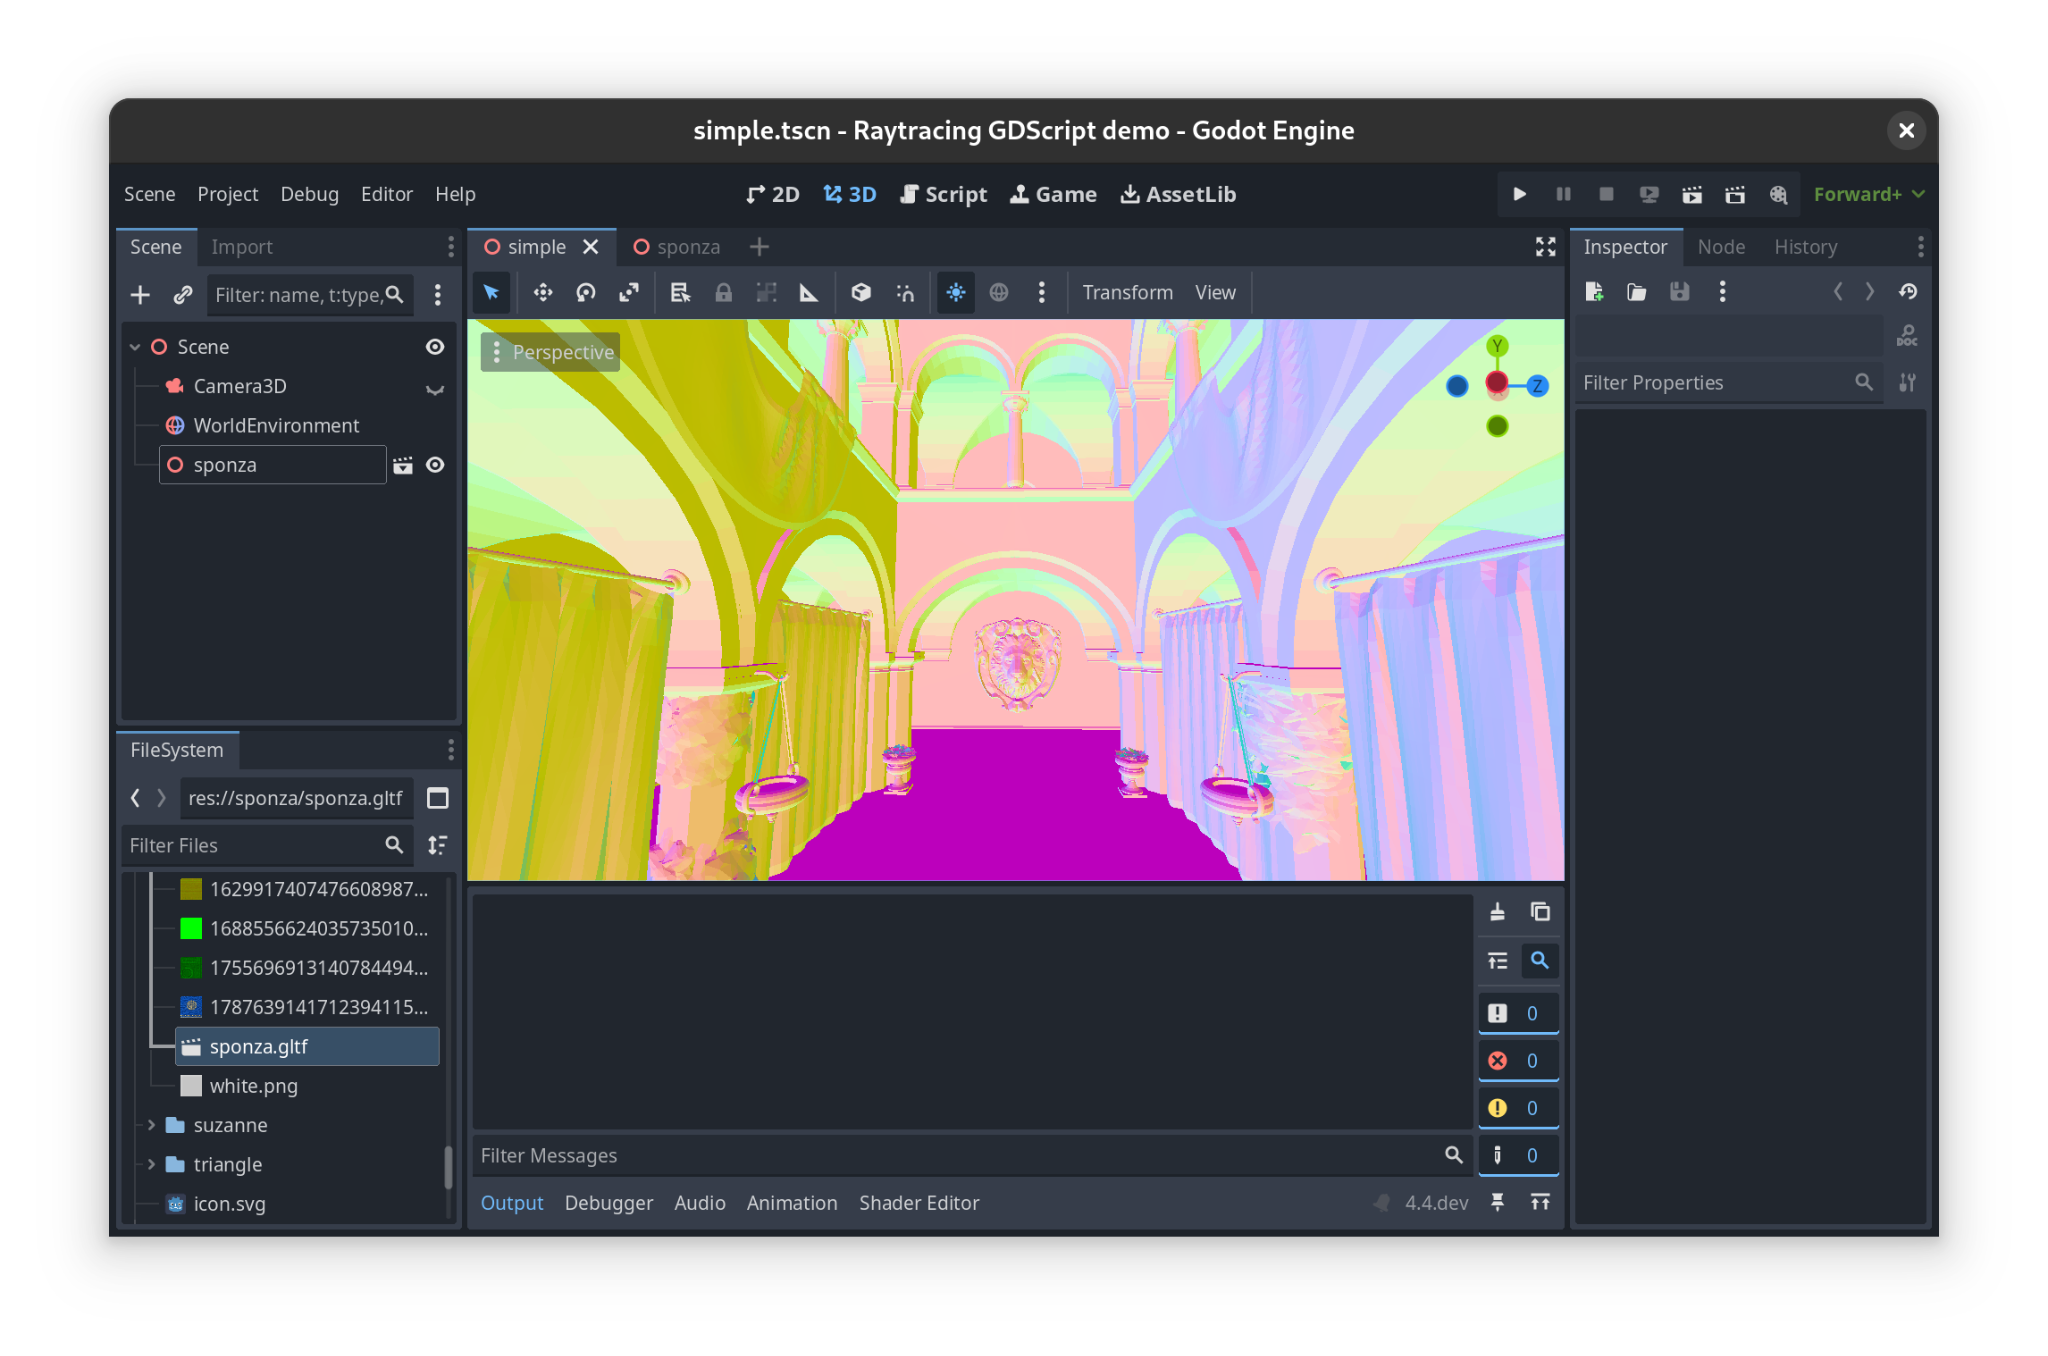This screenshot has height=1356, width=2048.
Task: Toggle preview sunlight in viewport
Action: pyautogui.click(x=956, y=293)
